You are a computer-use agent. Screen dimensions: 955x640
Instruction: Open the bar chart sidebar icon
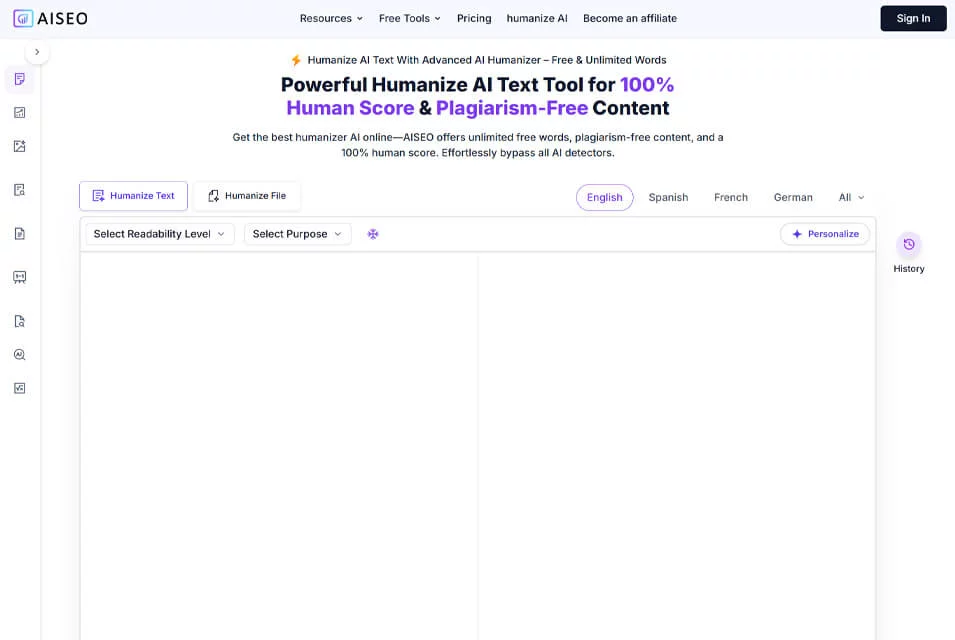(19, 113)
